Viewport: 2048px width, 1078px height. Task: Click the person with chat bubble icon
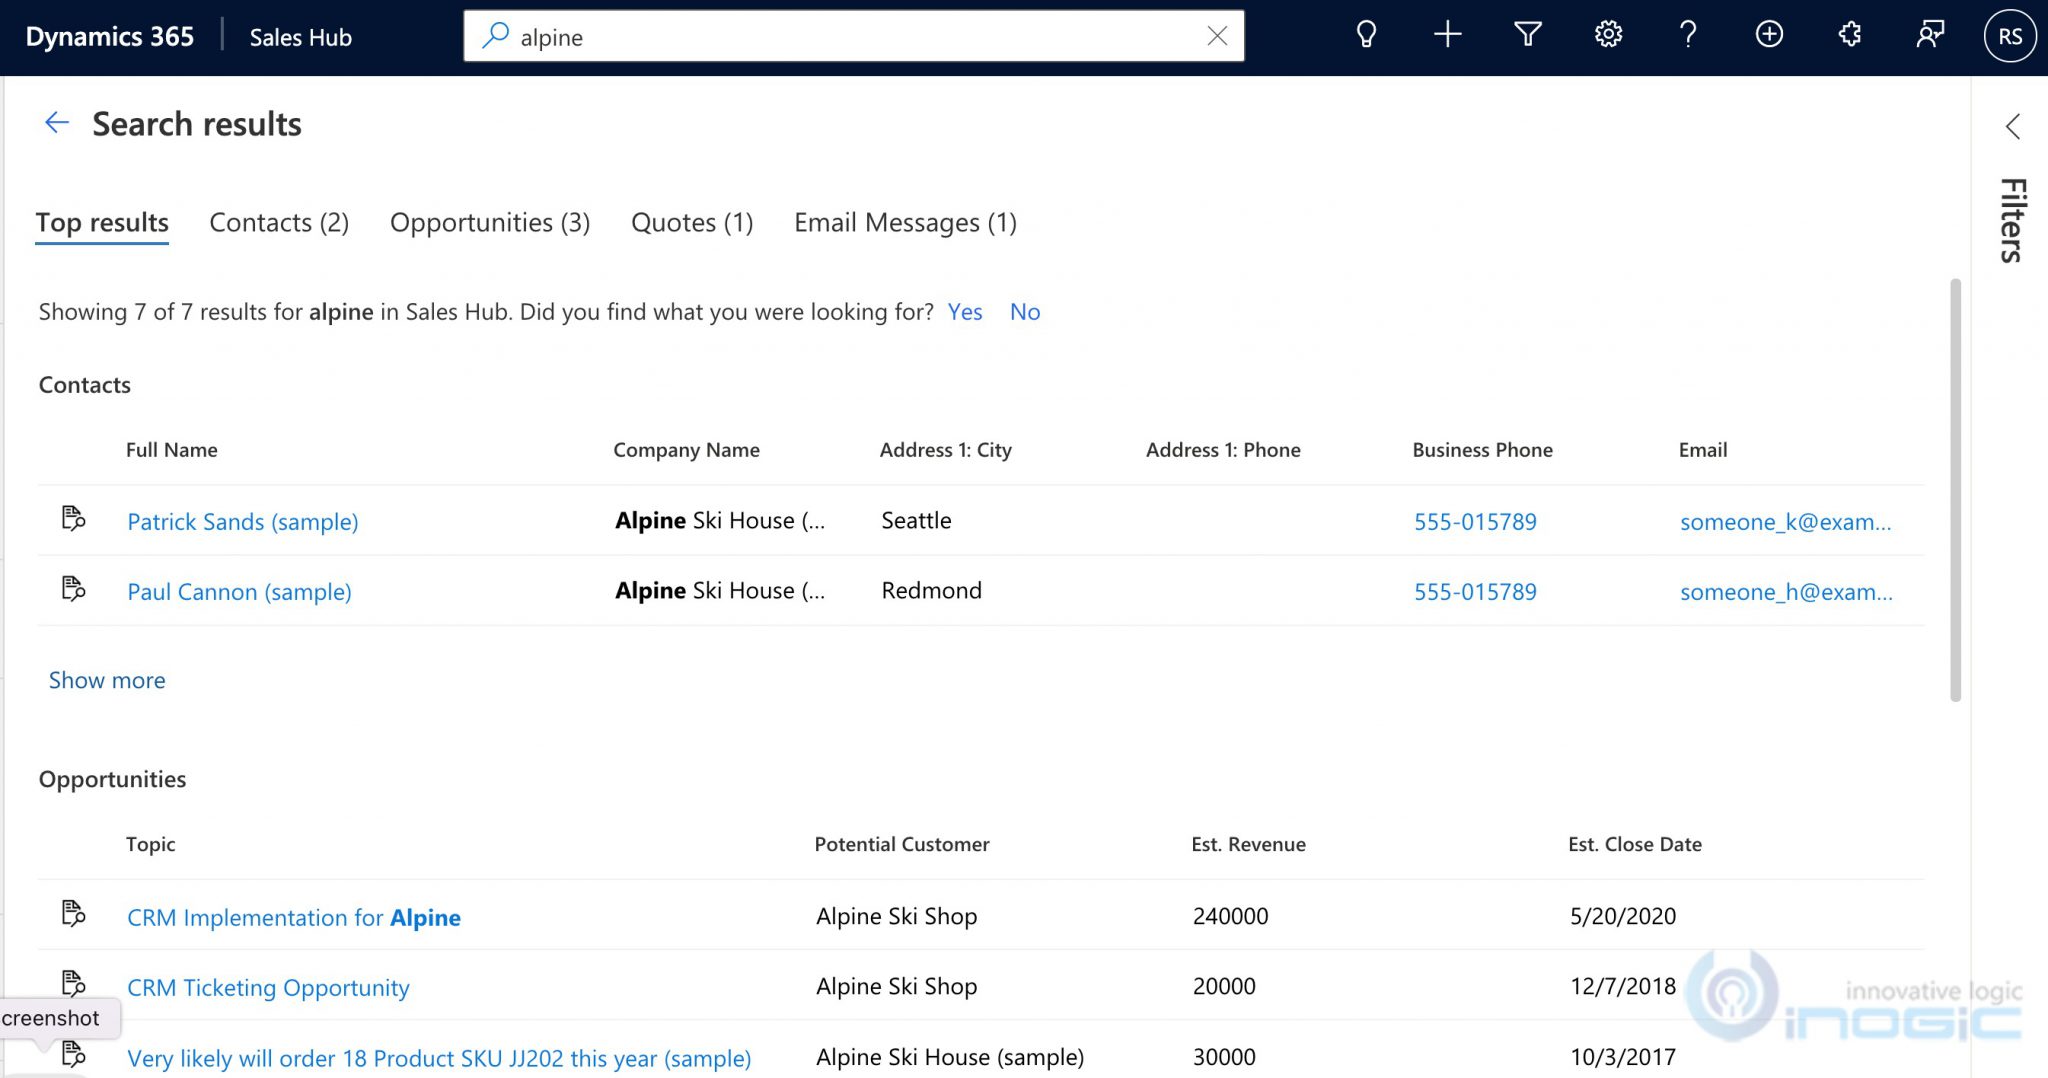(x=1929, y=34)
